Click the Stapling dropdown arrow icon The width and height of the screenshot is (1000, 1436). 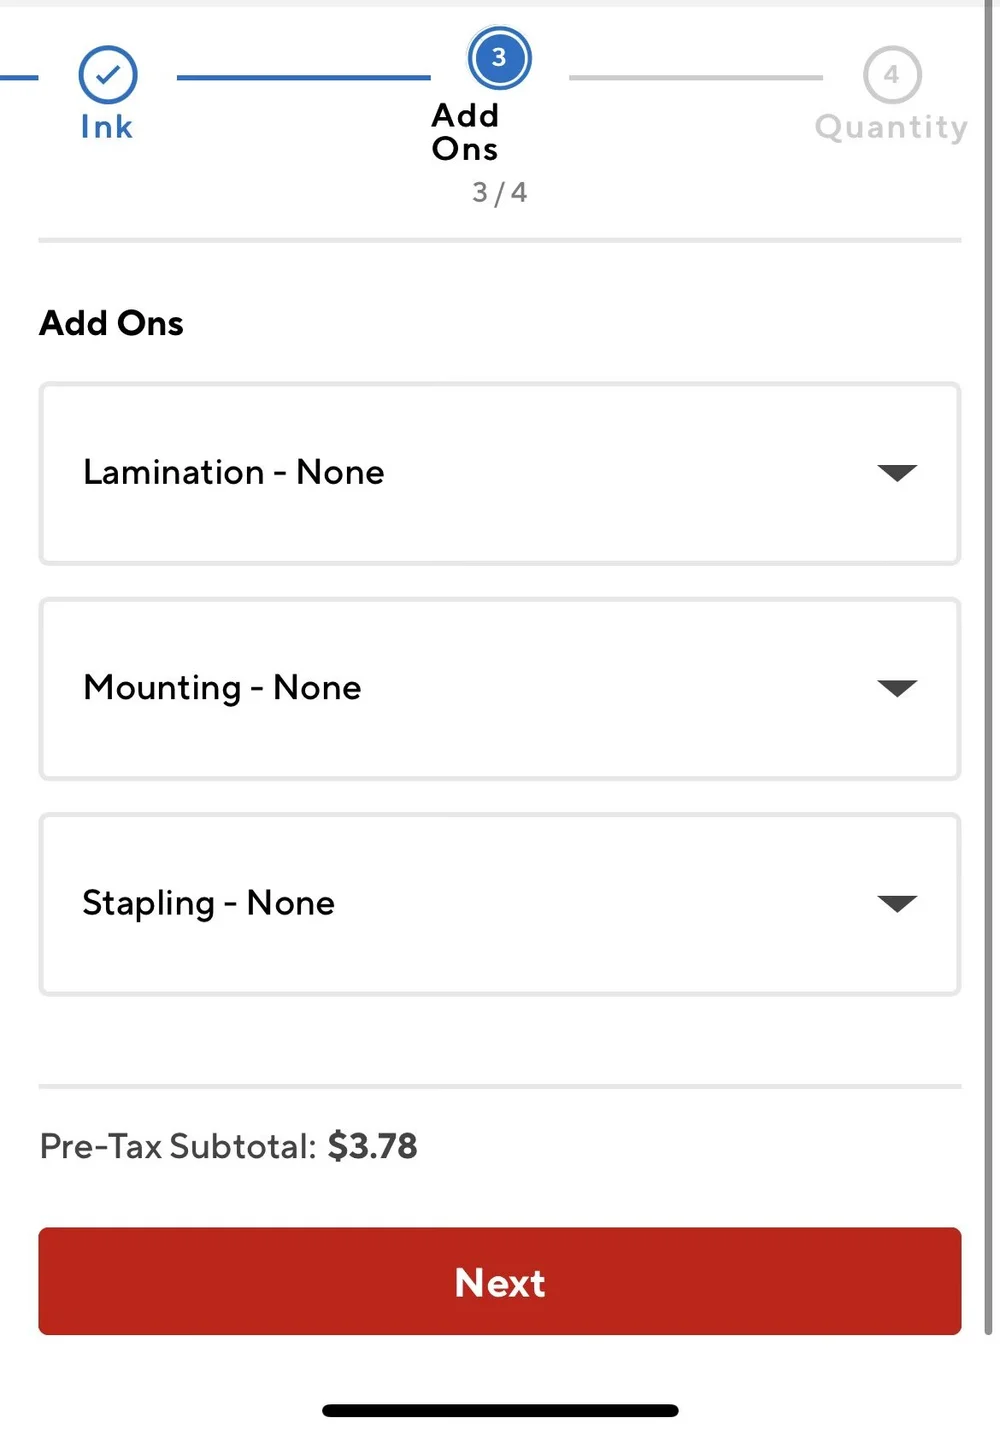(x=897, y=904)
